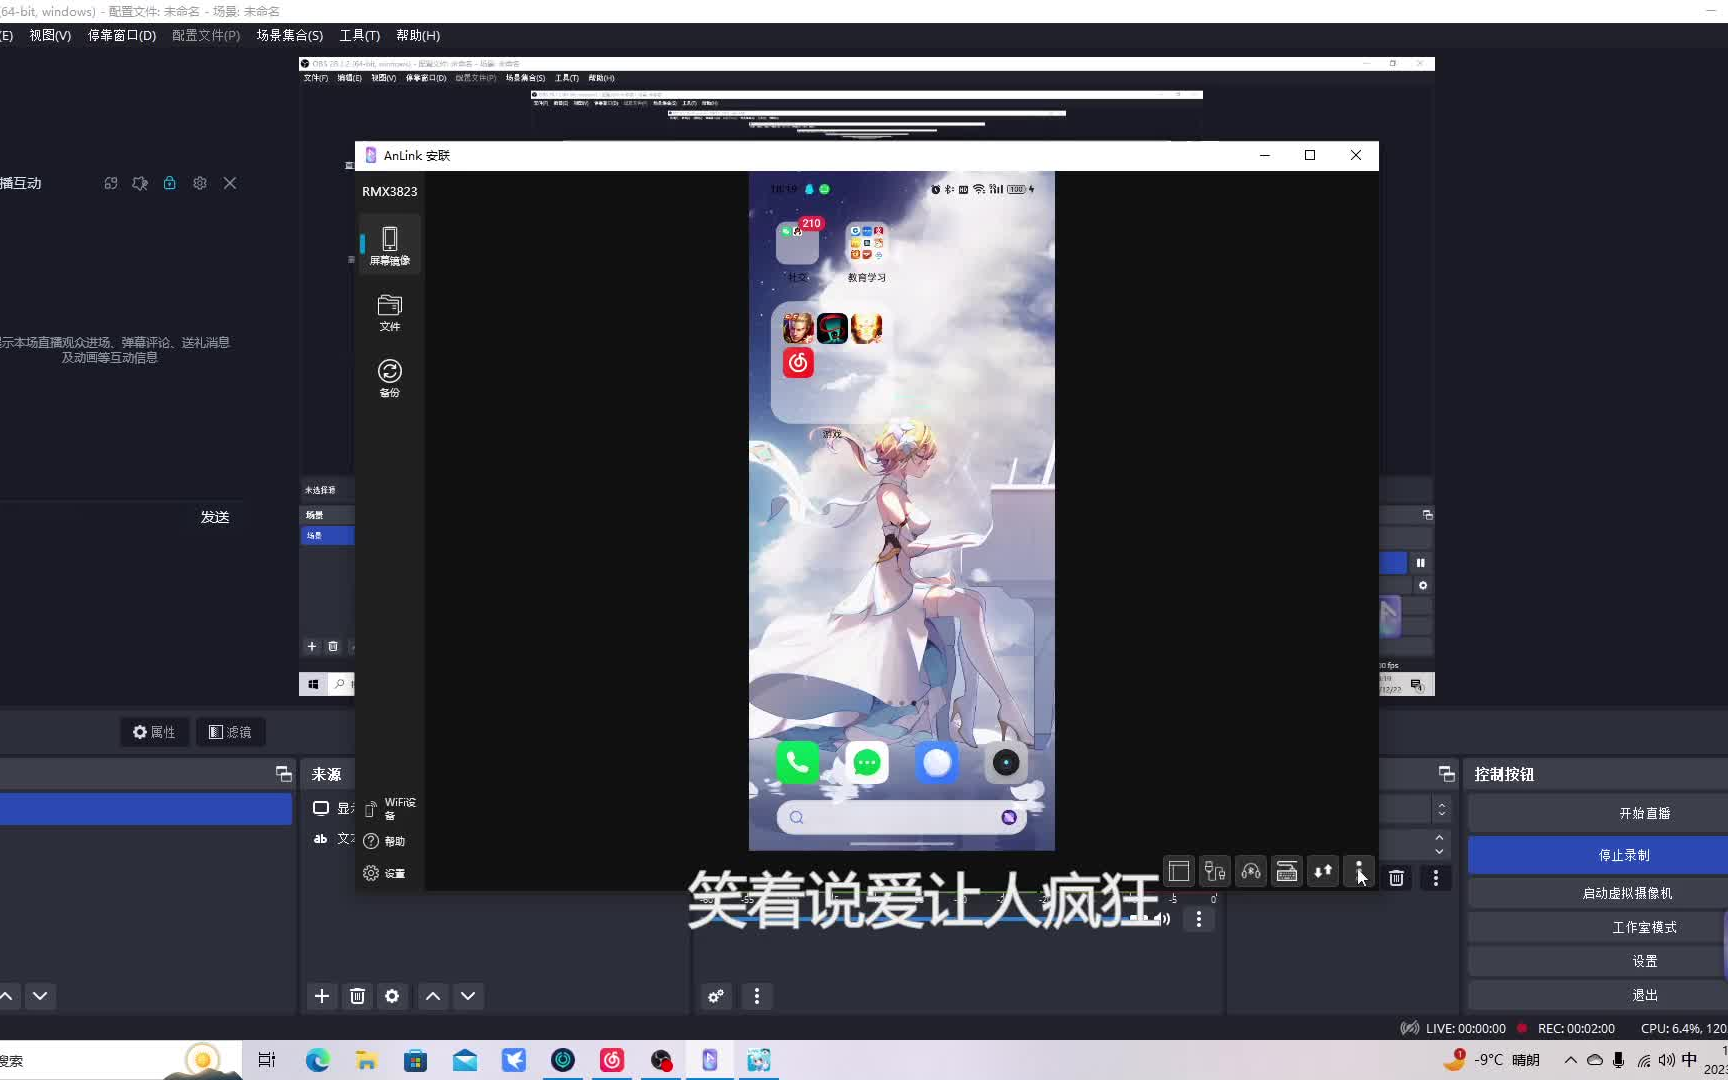Image resolution: width=1728 pixels, height=1080 pixels.
Task: Click popout icon in 直播互动 panel header
Action: 111,183
